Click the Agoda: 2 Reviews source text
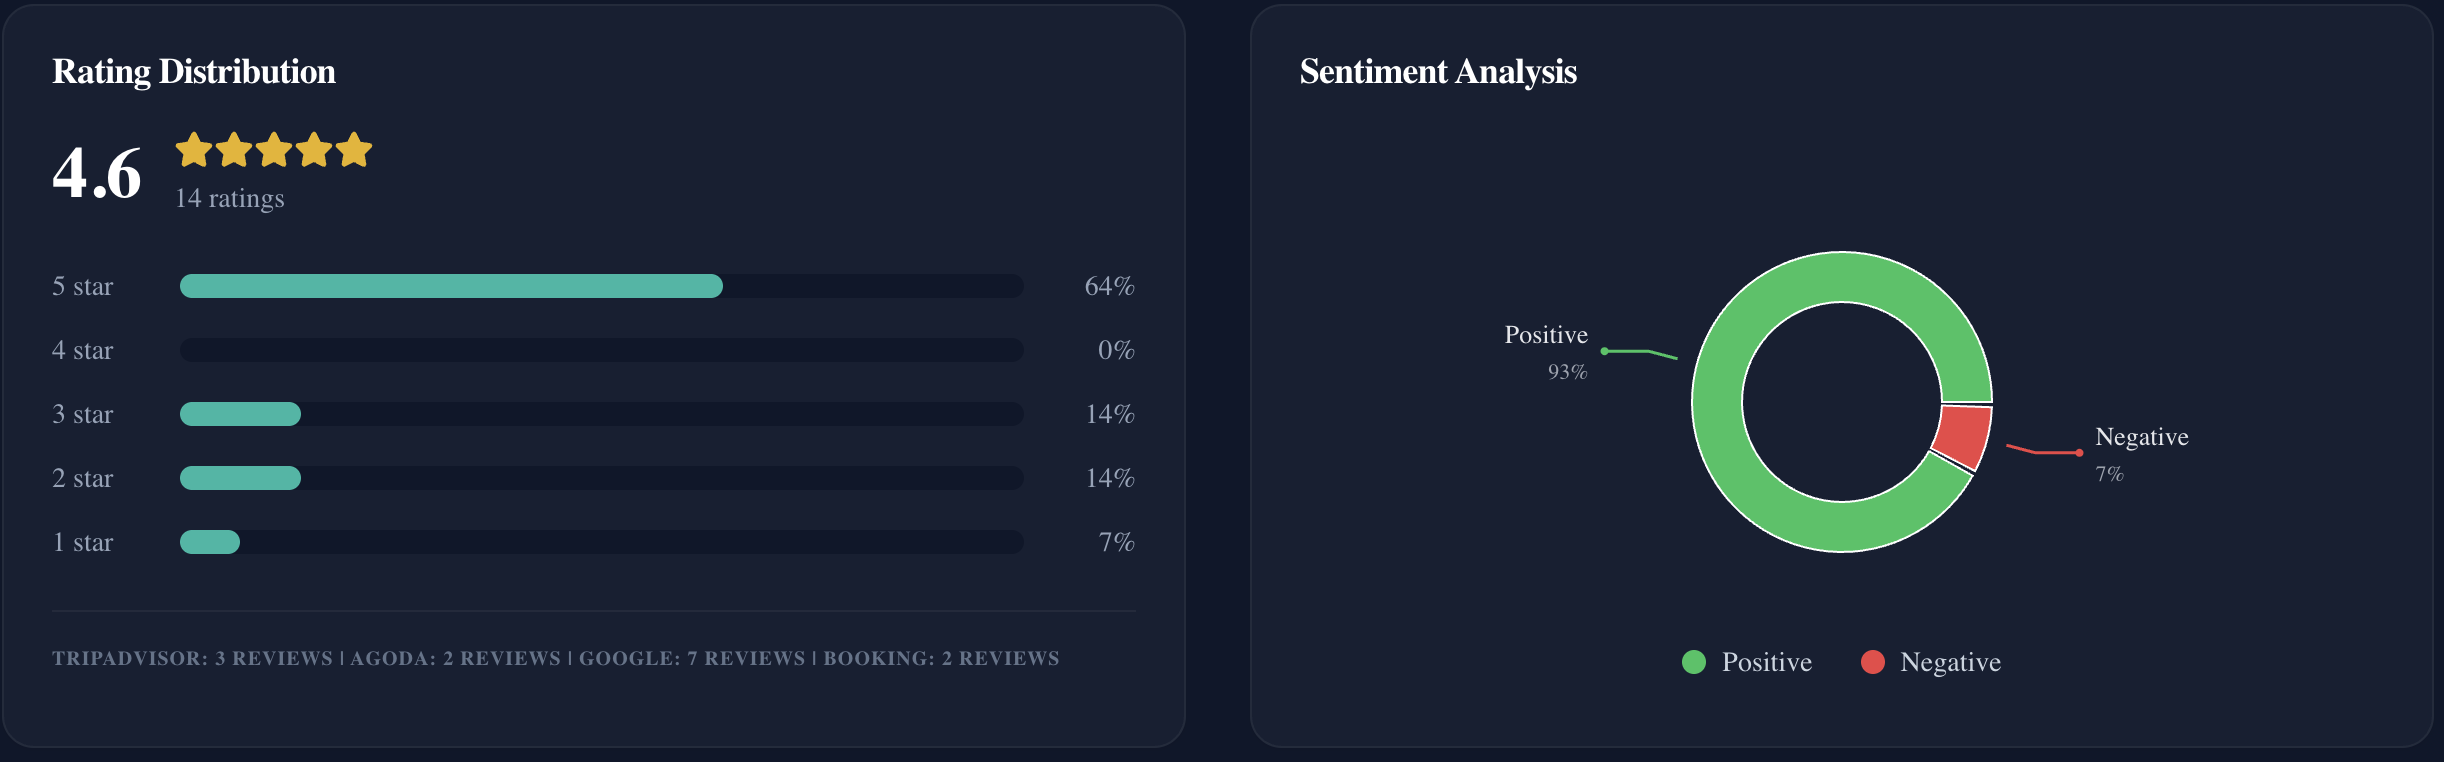Image resolution: width=2444 pixels, height=762 pixels. pos(455,658)
